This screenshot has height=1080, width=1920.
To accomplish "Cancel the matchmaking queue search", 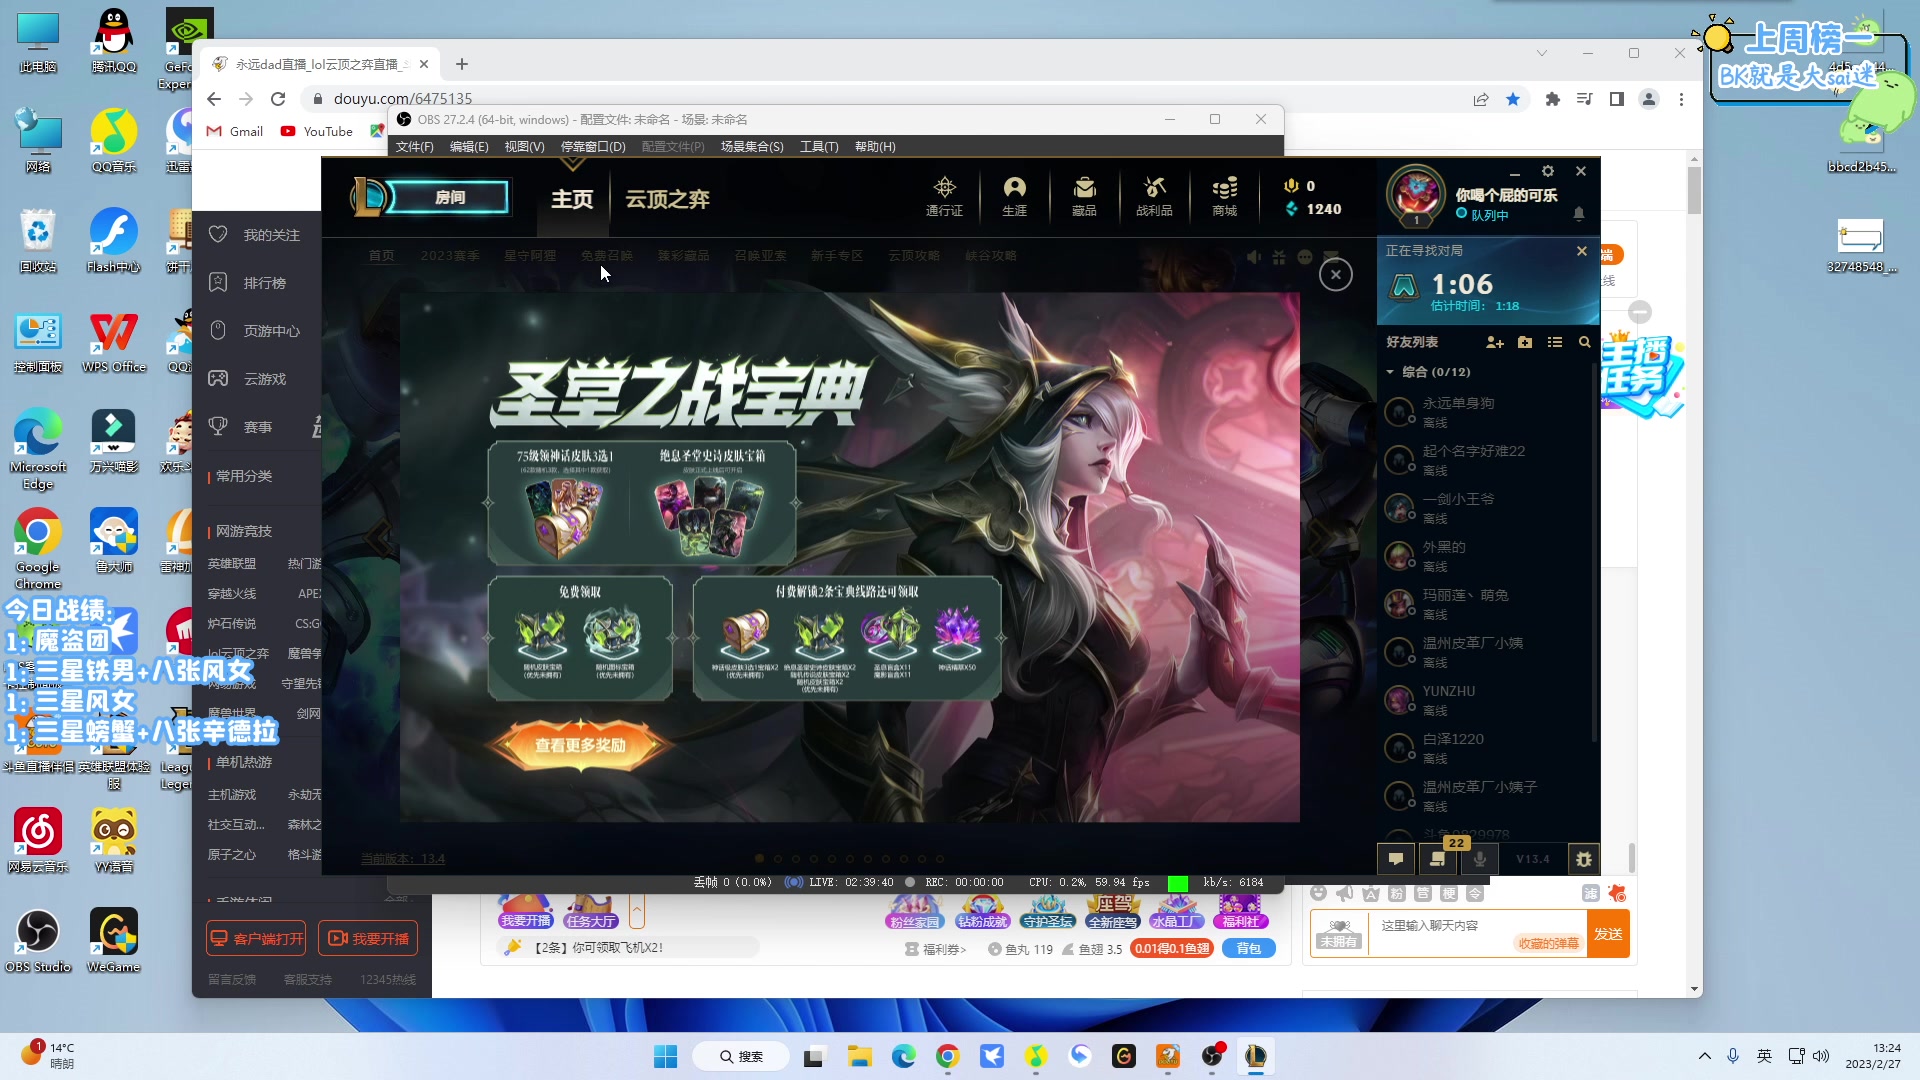I will pyautogui.click(x=1582, y=251).
